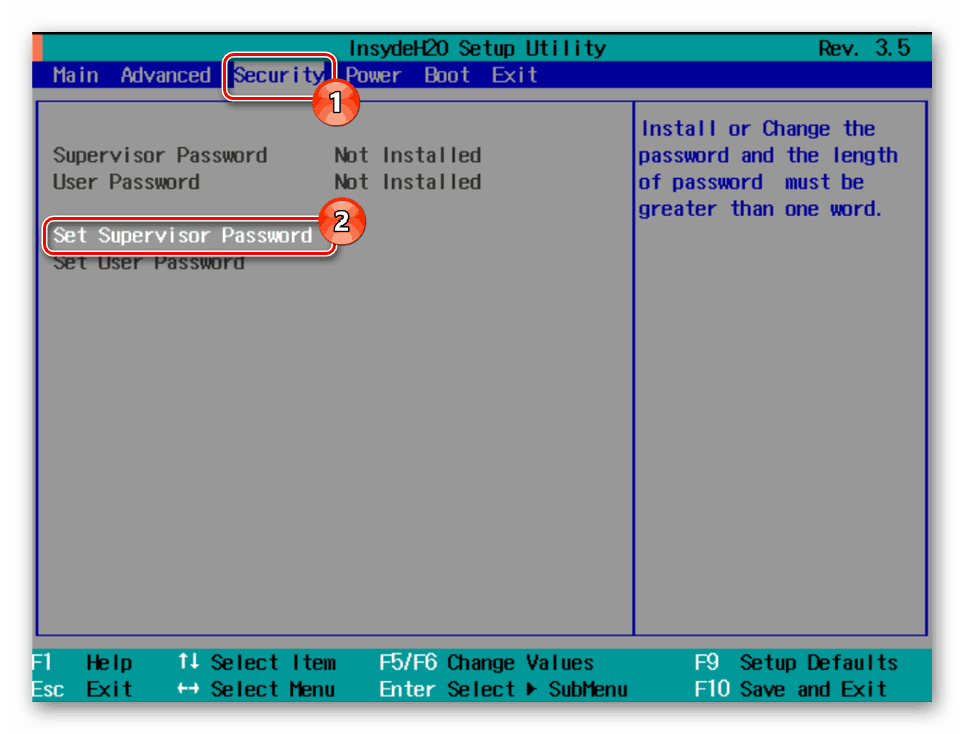Click F5/F6 Change Values hint
The image size is (964, 734).
(486, 663)
